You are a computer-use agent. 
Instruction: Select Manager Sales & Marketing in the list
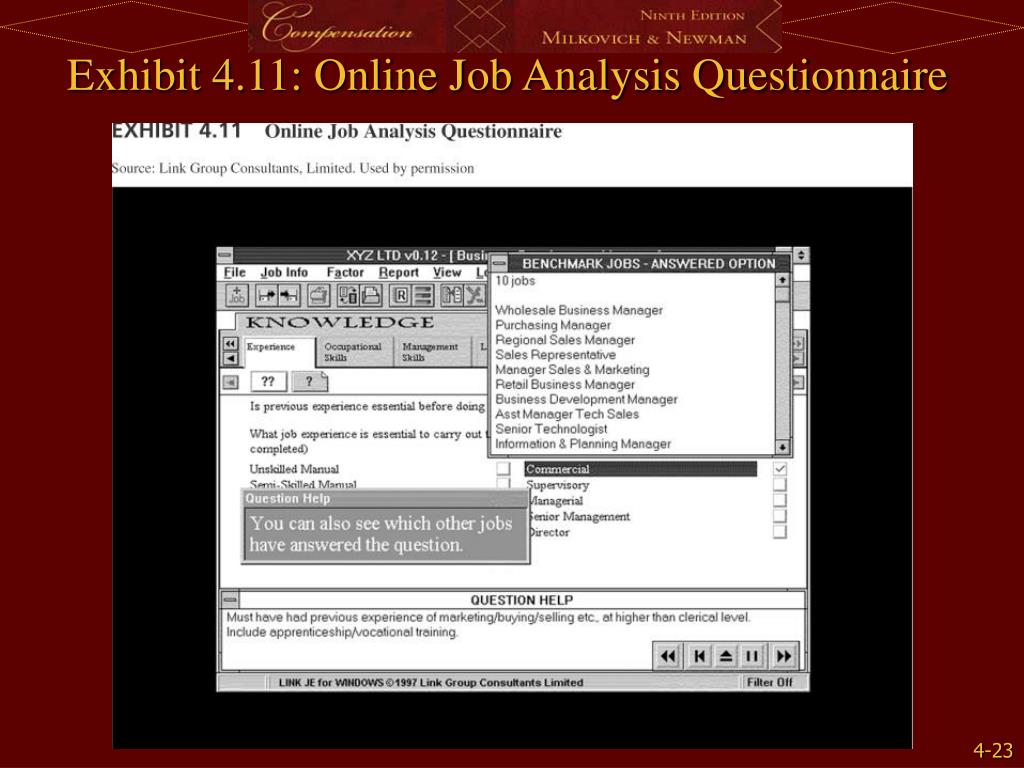pos(572,370)
